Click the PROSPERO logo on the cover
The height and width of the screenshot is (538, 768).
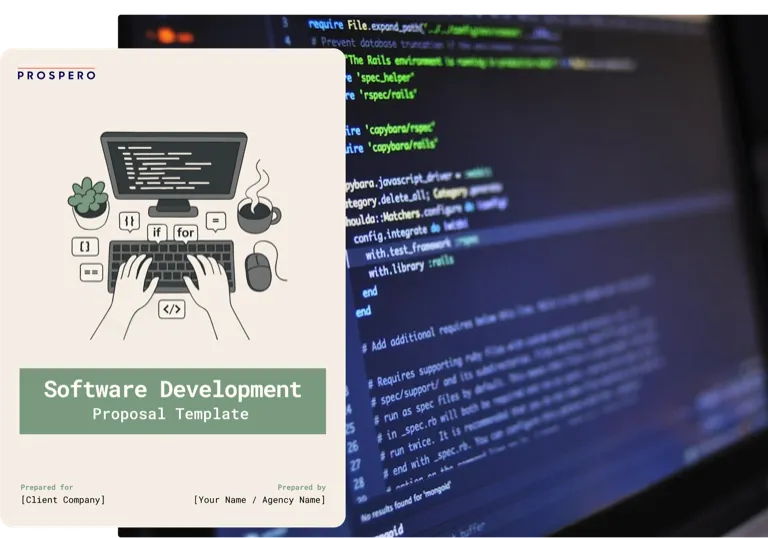click(x=56, y=73)
